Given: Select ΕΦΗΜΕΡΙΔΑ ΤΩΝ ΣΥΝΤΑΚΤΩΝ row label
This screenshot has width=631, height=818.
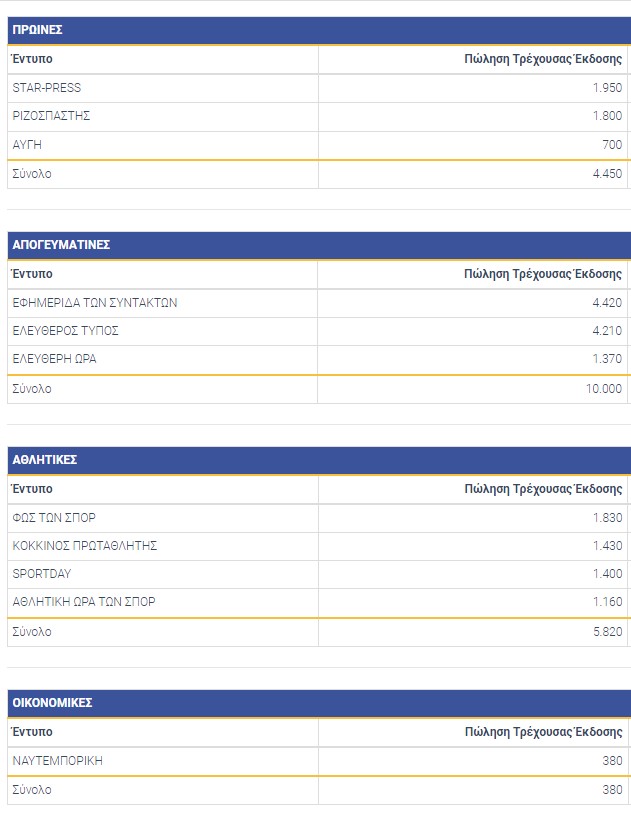Looking at the screenshot, I should pyautogui.click(x=95, y=303).
